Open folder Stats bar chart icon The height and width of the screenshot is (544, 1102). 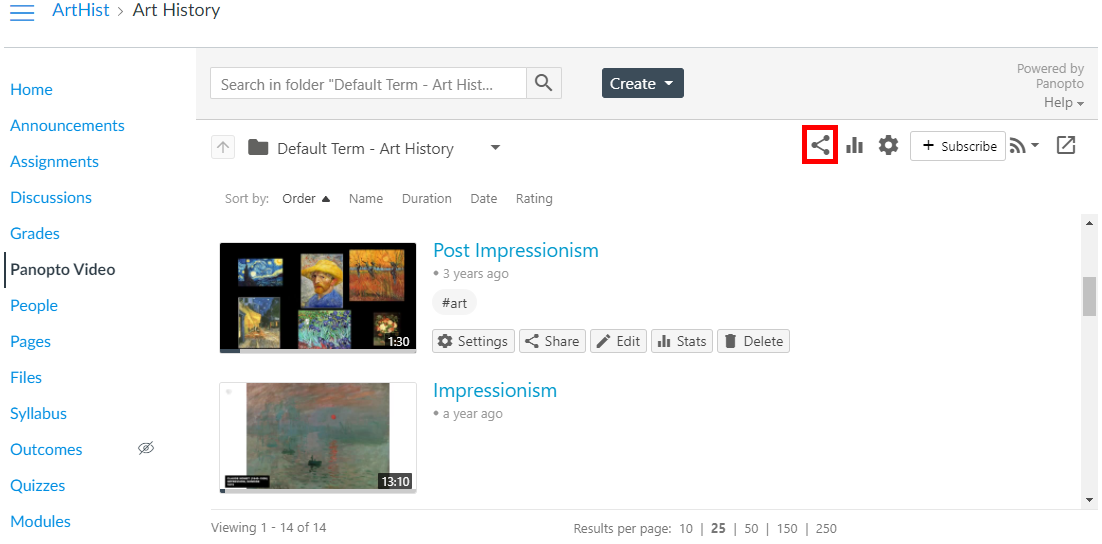pyautogui.click(x=855, y=145)
